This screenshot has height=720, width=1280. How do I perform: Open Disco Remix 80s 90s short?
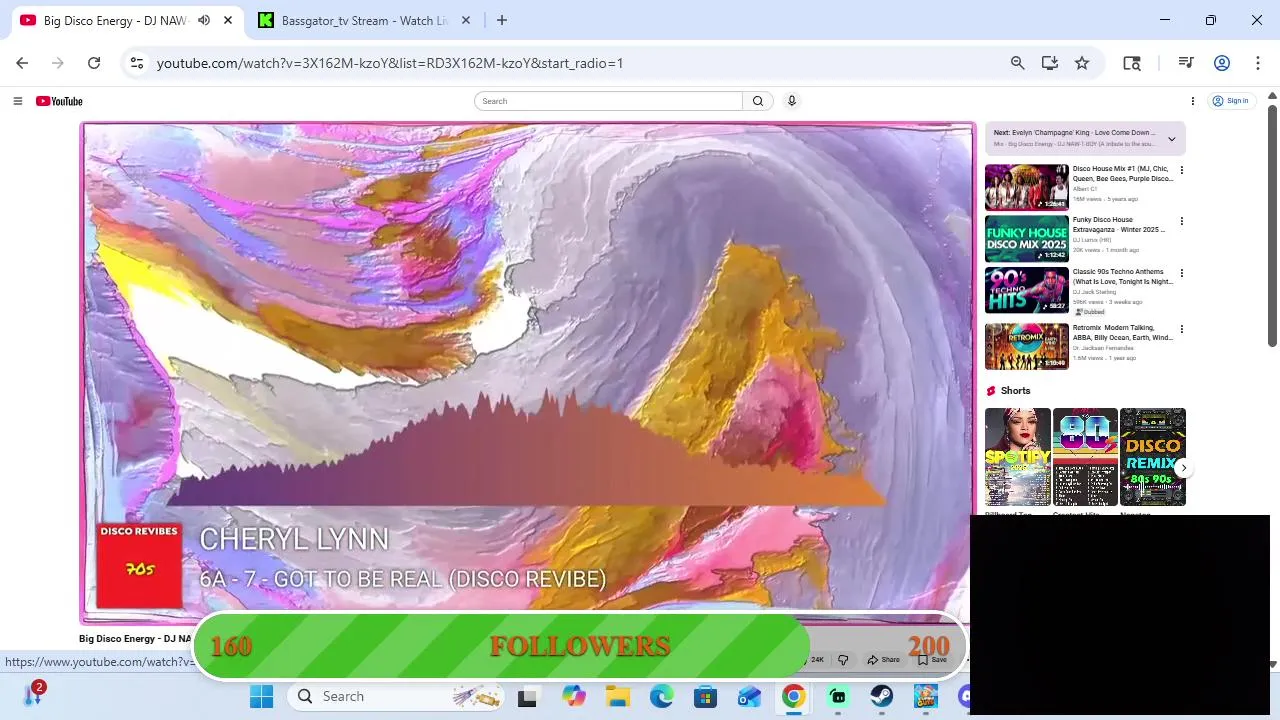1153,457
